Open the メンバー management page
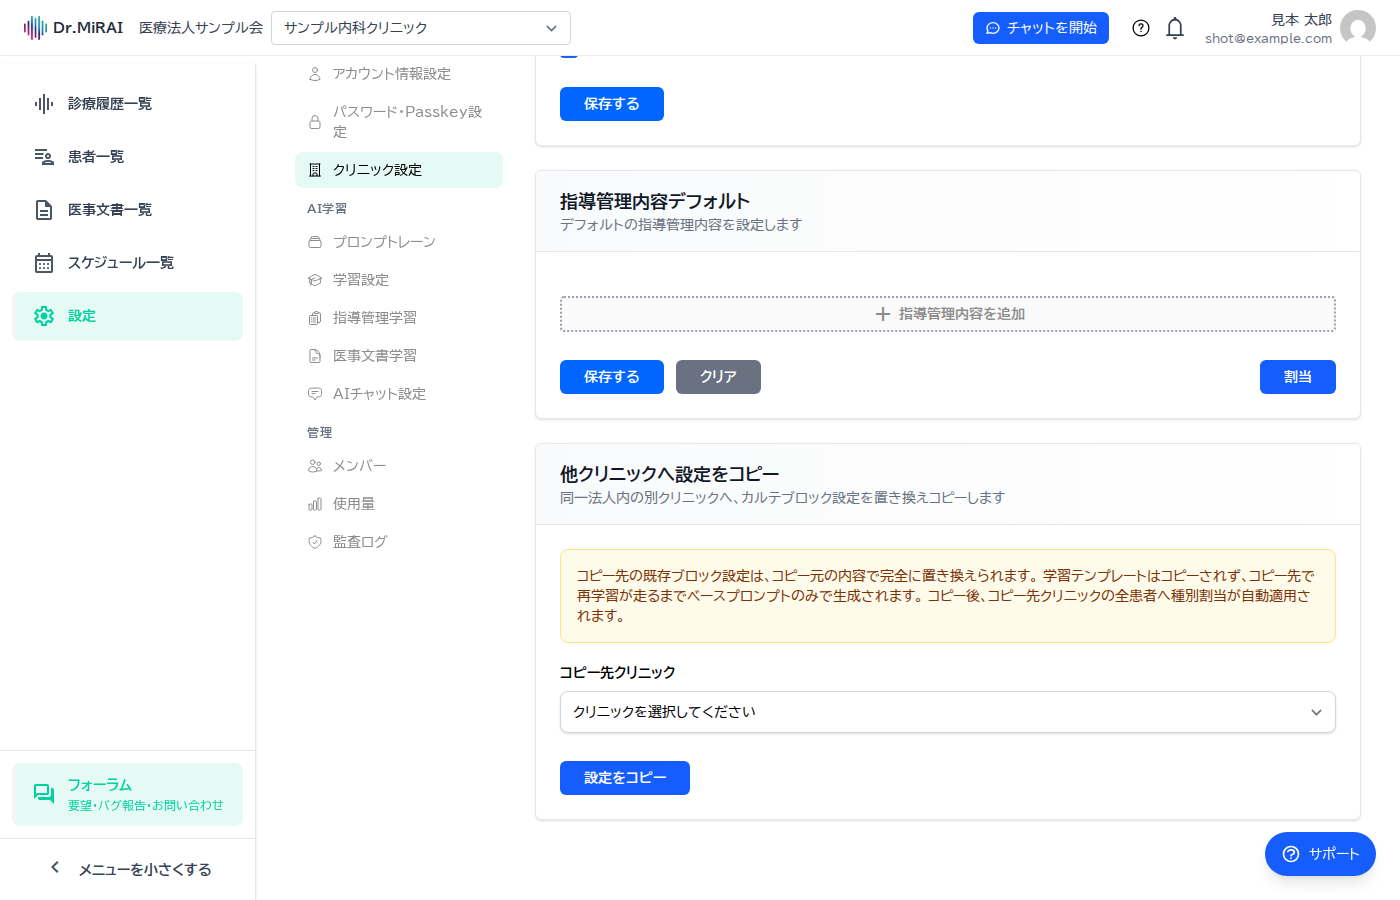 click(x=399, y=466)
